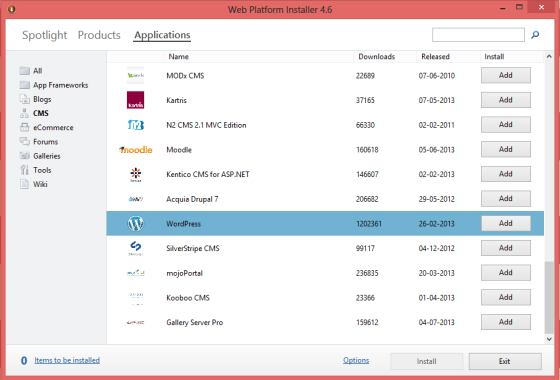Click the SilverStripe CMS logo

pos(136,248)
